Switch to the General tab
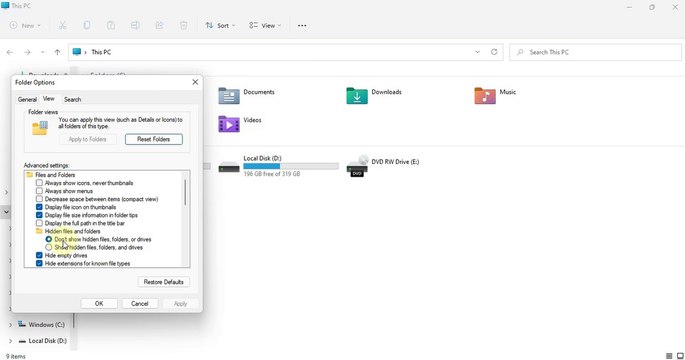This screenshot has height=360, width=685. pos(27,100)
